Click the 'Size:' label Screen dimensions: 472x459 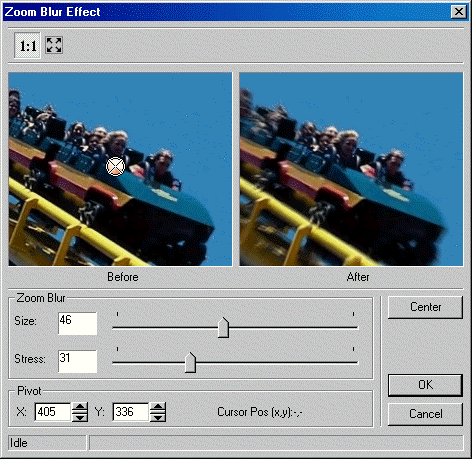25,321
